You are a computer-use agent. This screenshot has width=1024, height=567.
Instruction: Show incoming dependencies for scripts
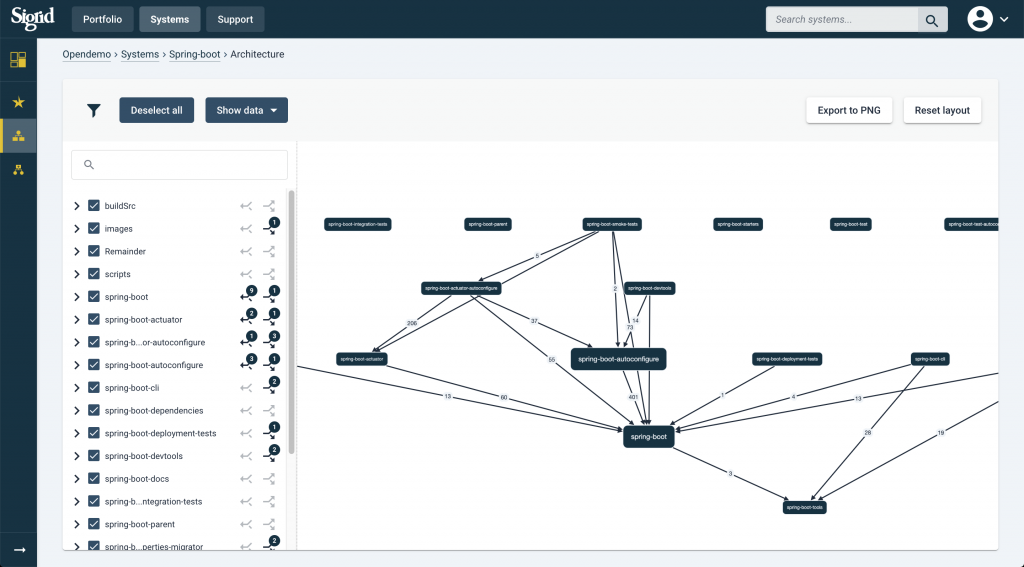tap(246, 274)
